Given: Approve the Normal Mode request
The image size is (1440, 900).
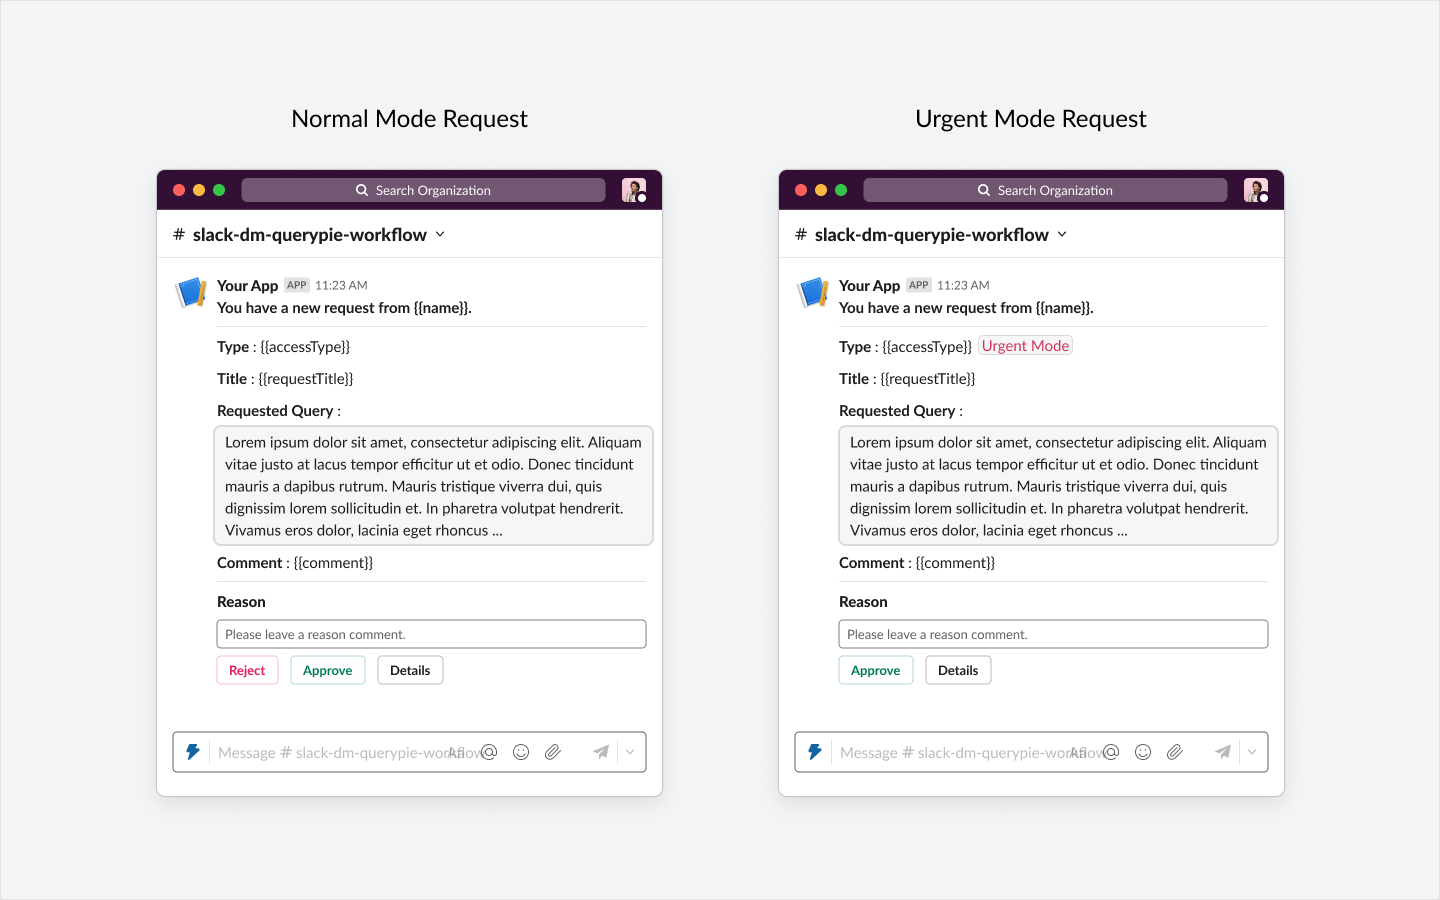Looking at the screenshot, I should [327, 670].
